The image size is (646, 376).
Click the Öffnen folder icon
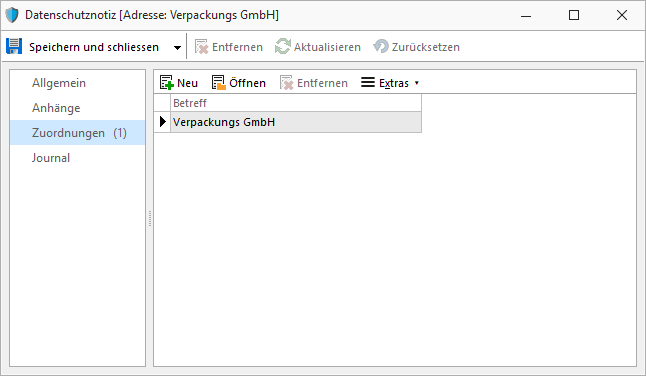tap(219, 83)
